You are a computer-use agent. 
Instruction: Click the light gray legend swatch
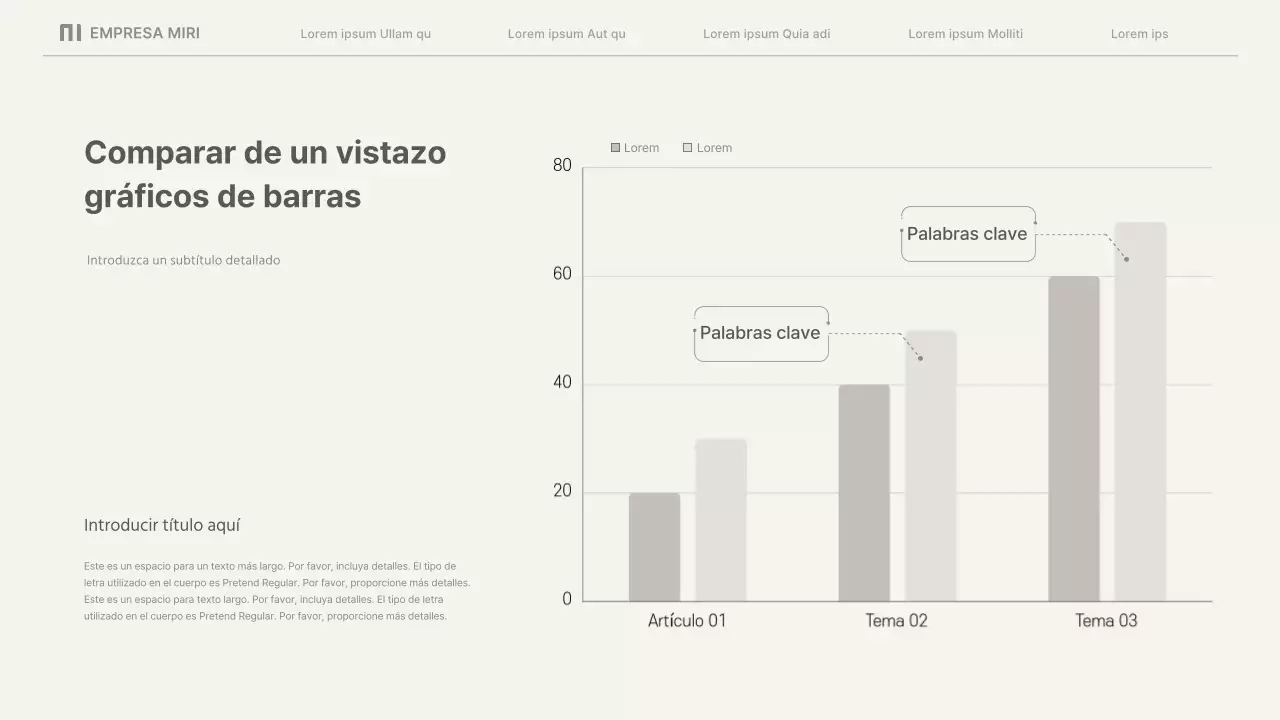[x=687, y=148]
